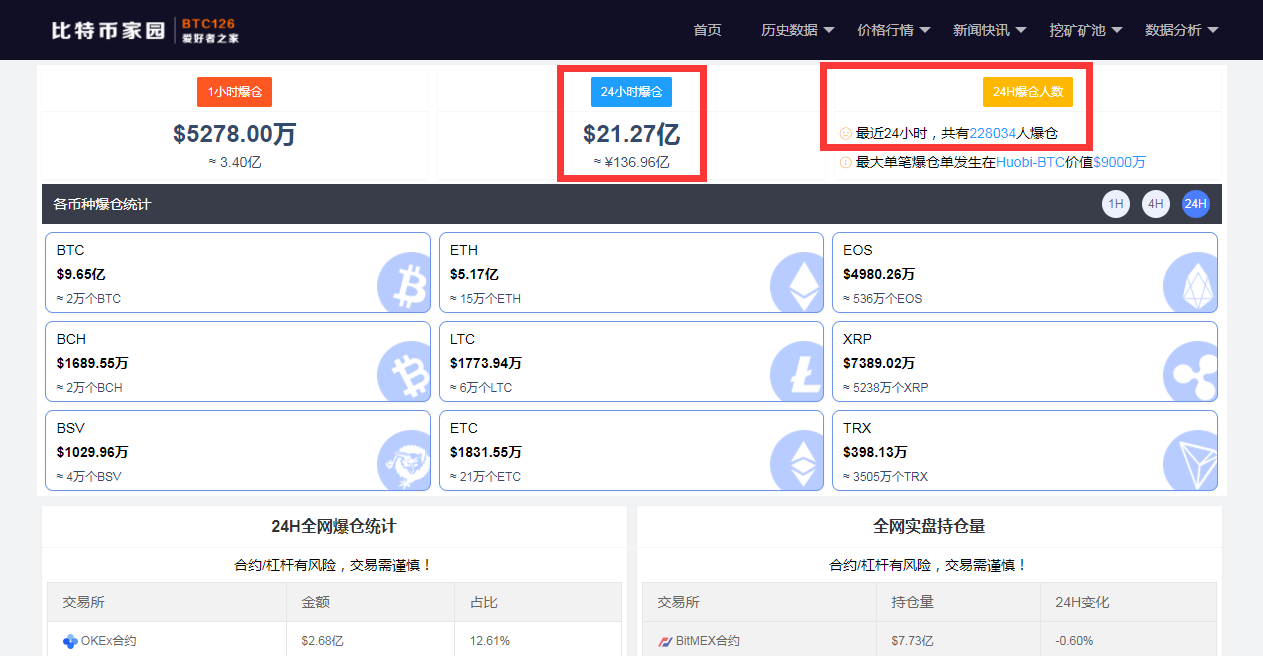The height and width of the screenshot is (656, 1263).
Task: Click the 持仓量 column header
Action: (x=912, y=602)
